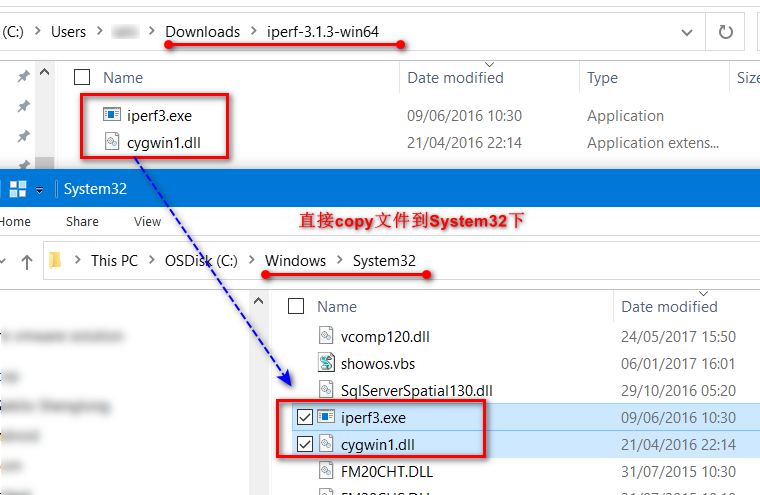Click the SqlServerSpatial130.dll file icon
This screenshot has height=495, width=760.
pos(326,389)
